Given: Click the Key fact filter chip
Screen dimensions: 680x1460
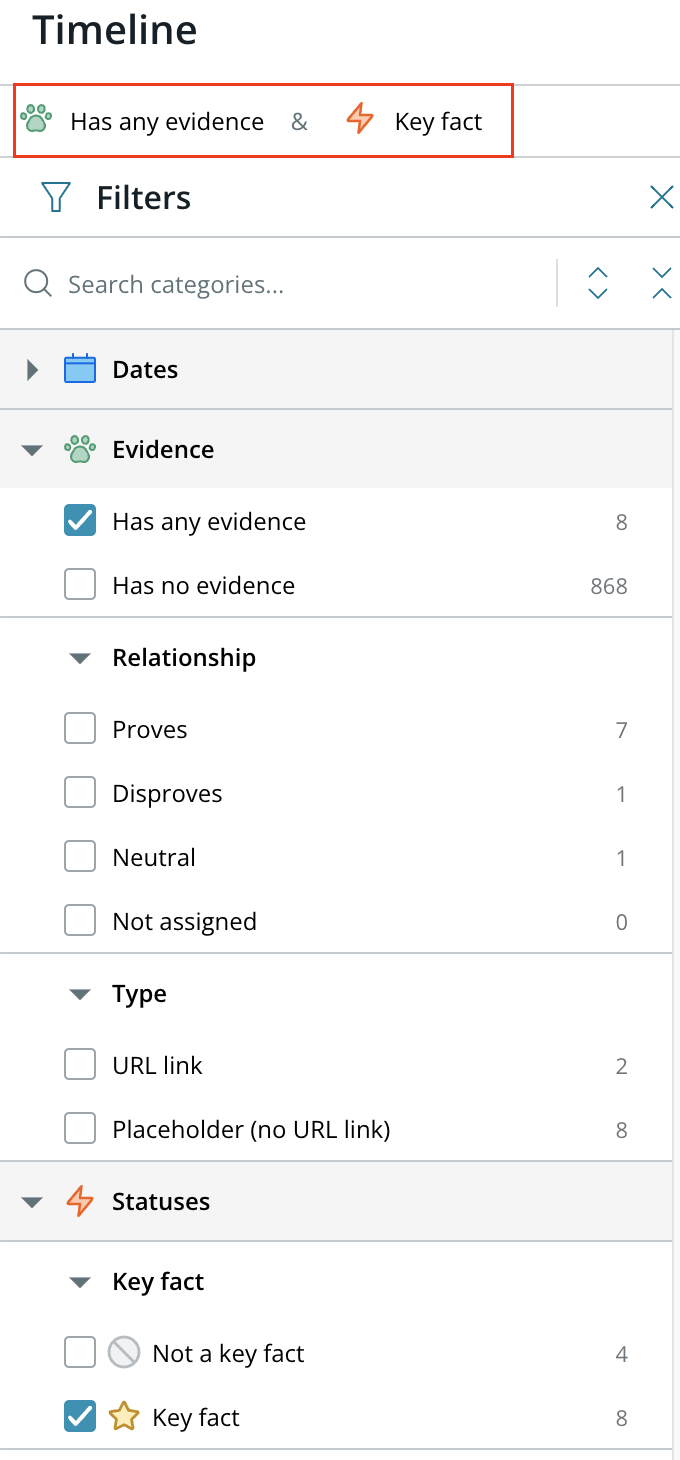Looking at the screenshot, I should point(414,121).
